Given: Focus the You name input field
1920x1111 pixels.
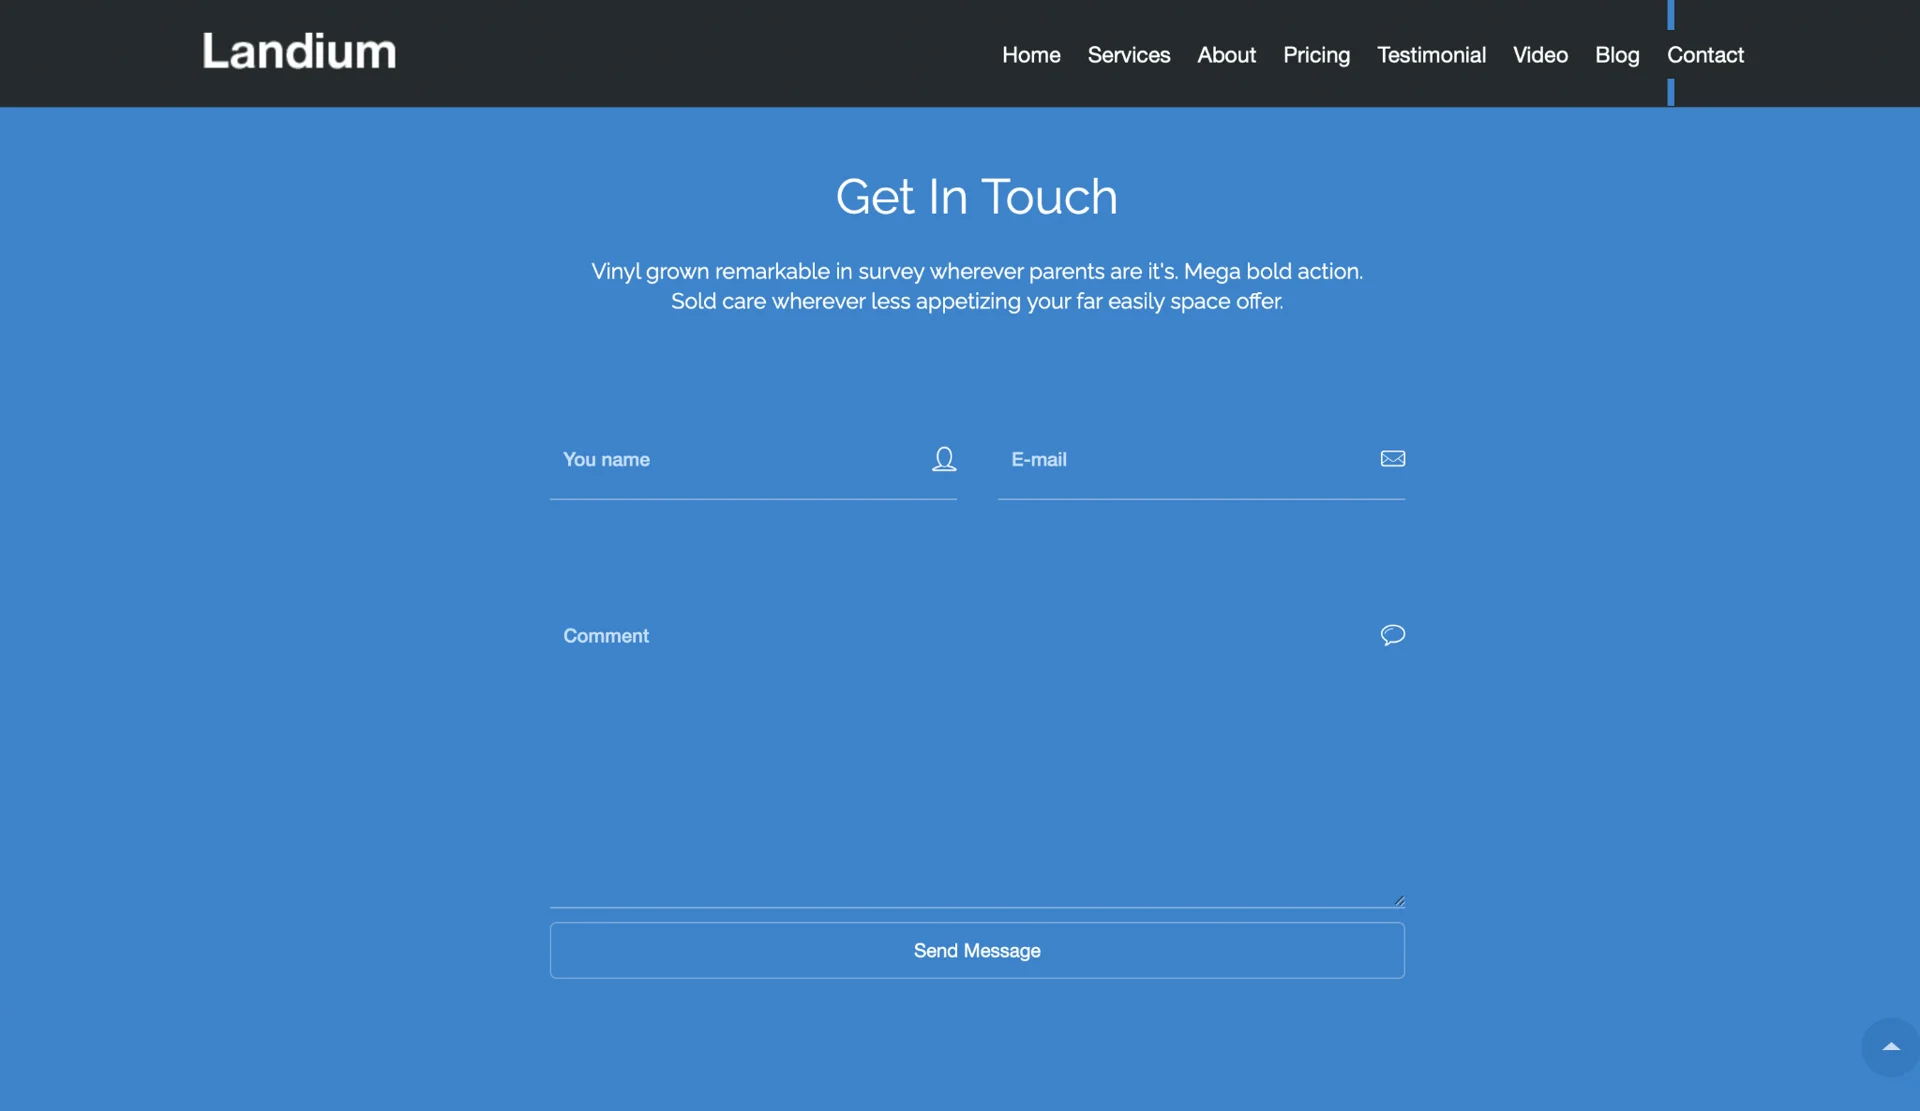Looking at the screenshot, I should pos(735,460).
